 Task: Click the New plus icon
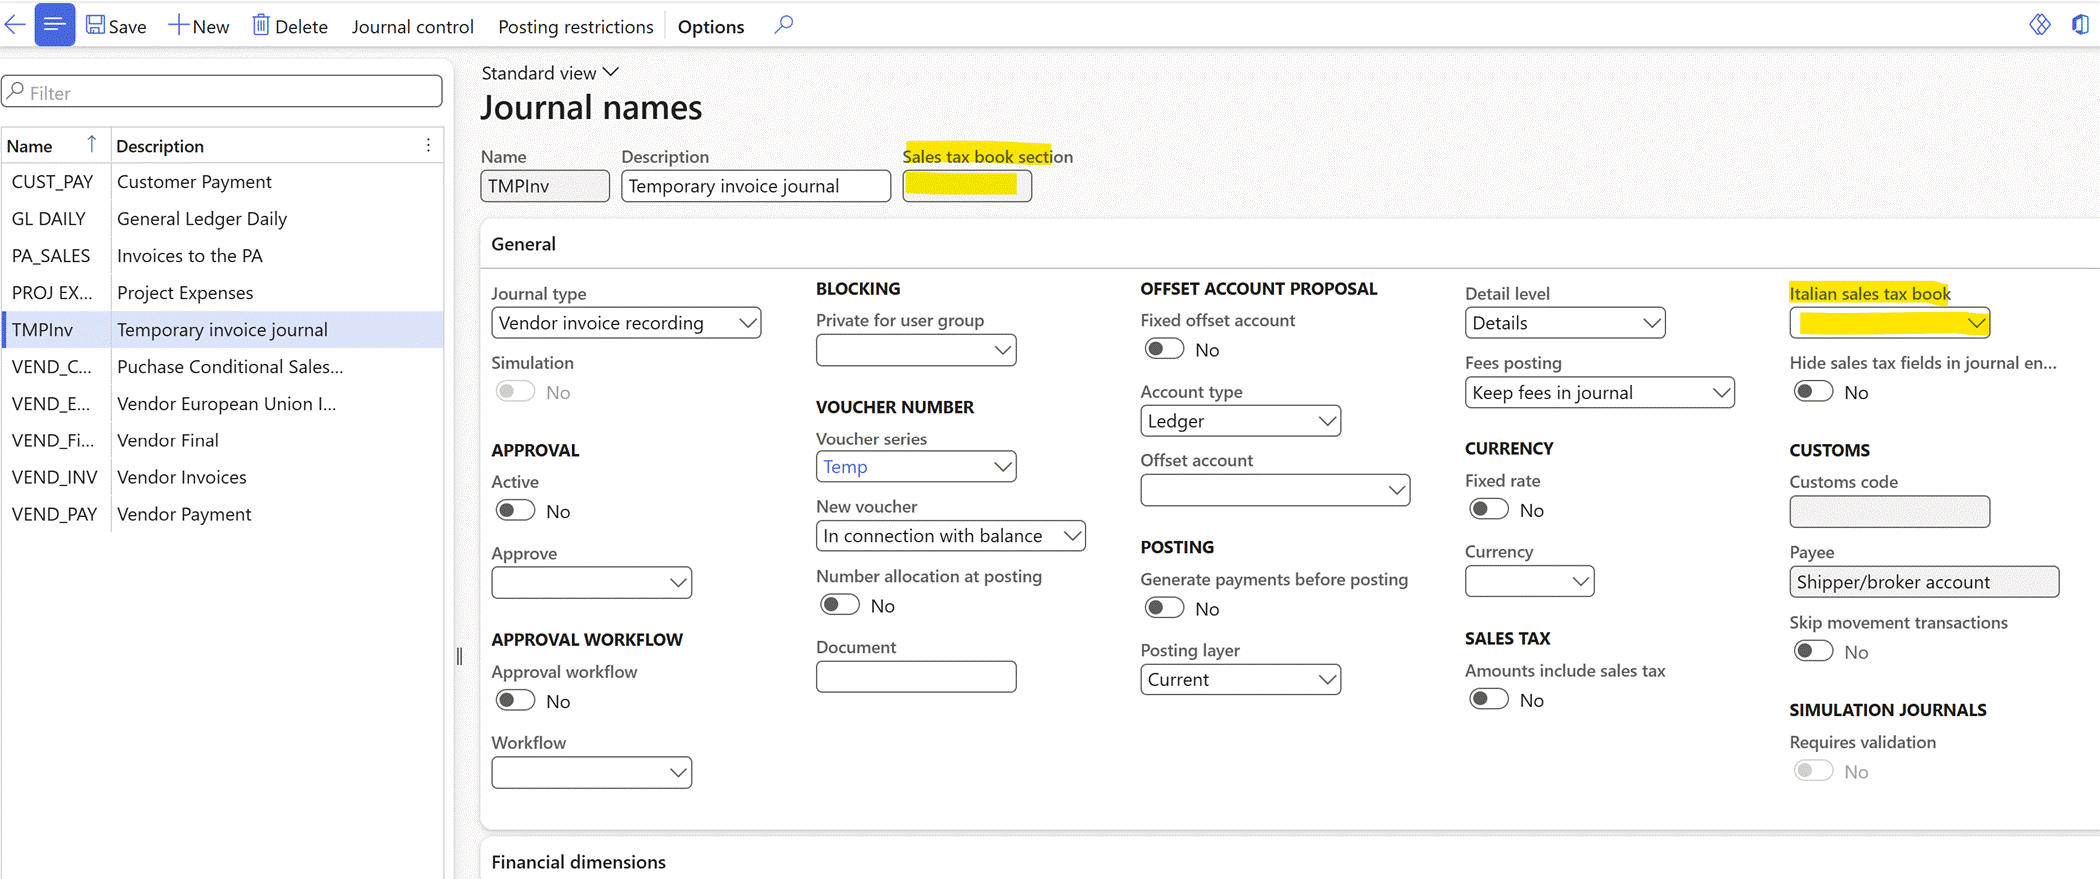pyautogui.click(x=178, y=25)
